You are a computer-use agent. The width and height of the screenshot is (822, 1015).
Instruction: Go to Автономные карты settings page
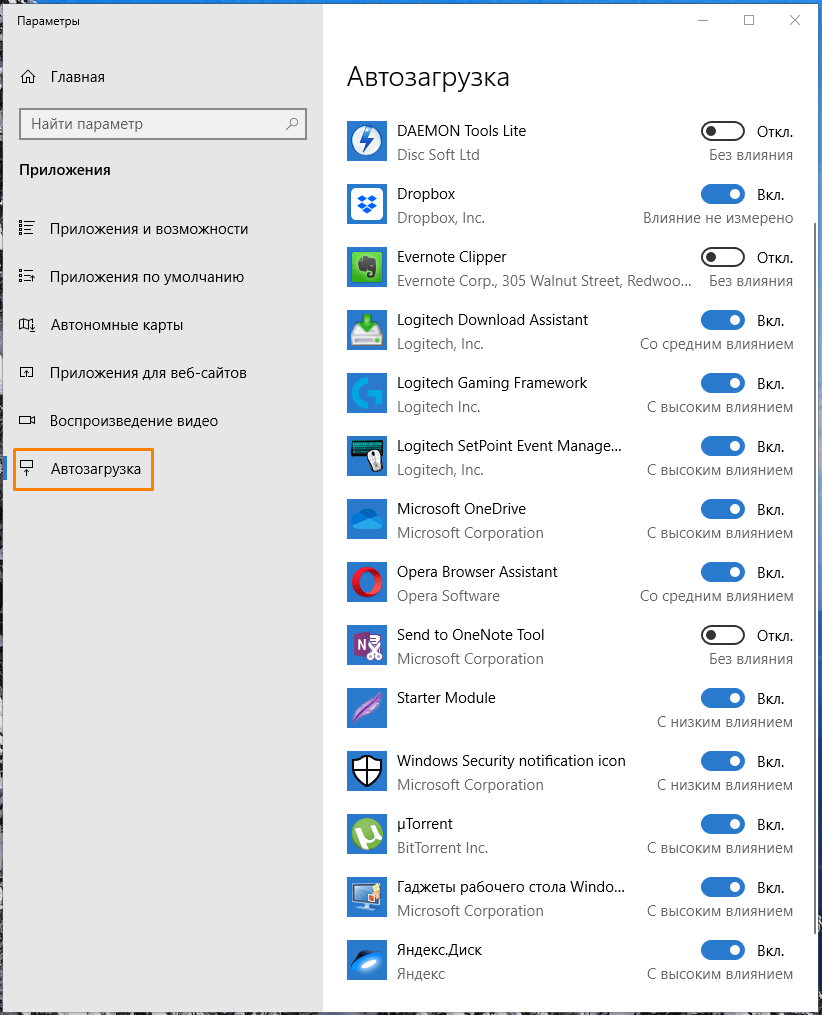coord(116,325)
